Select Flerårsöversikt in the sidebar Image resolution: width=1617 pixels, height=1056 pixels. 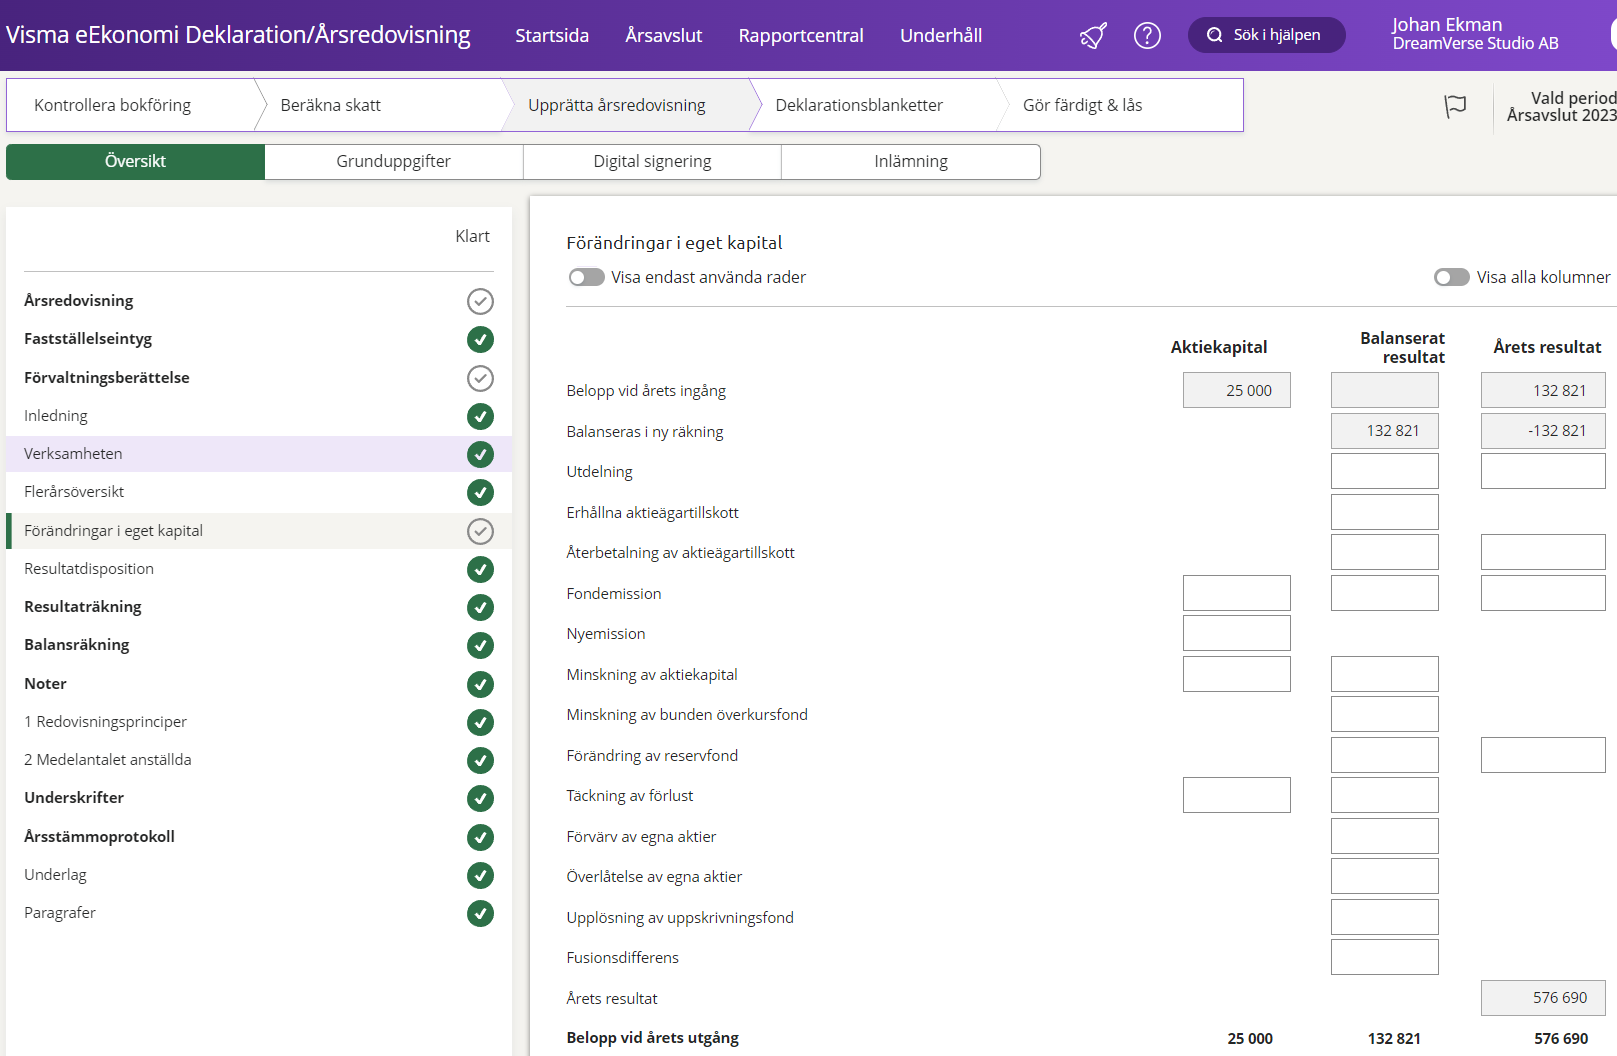(74, 492)
